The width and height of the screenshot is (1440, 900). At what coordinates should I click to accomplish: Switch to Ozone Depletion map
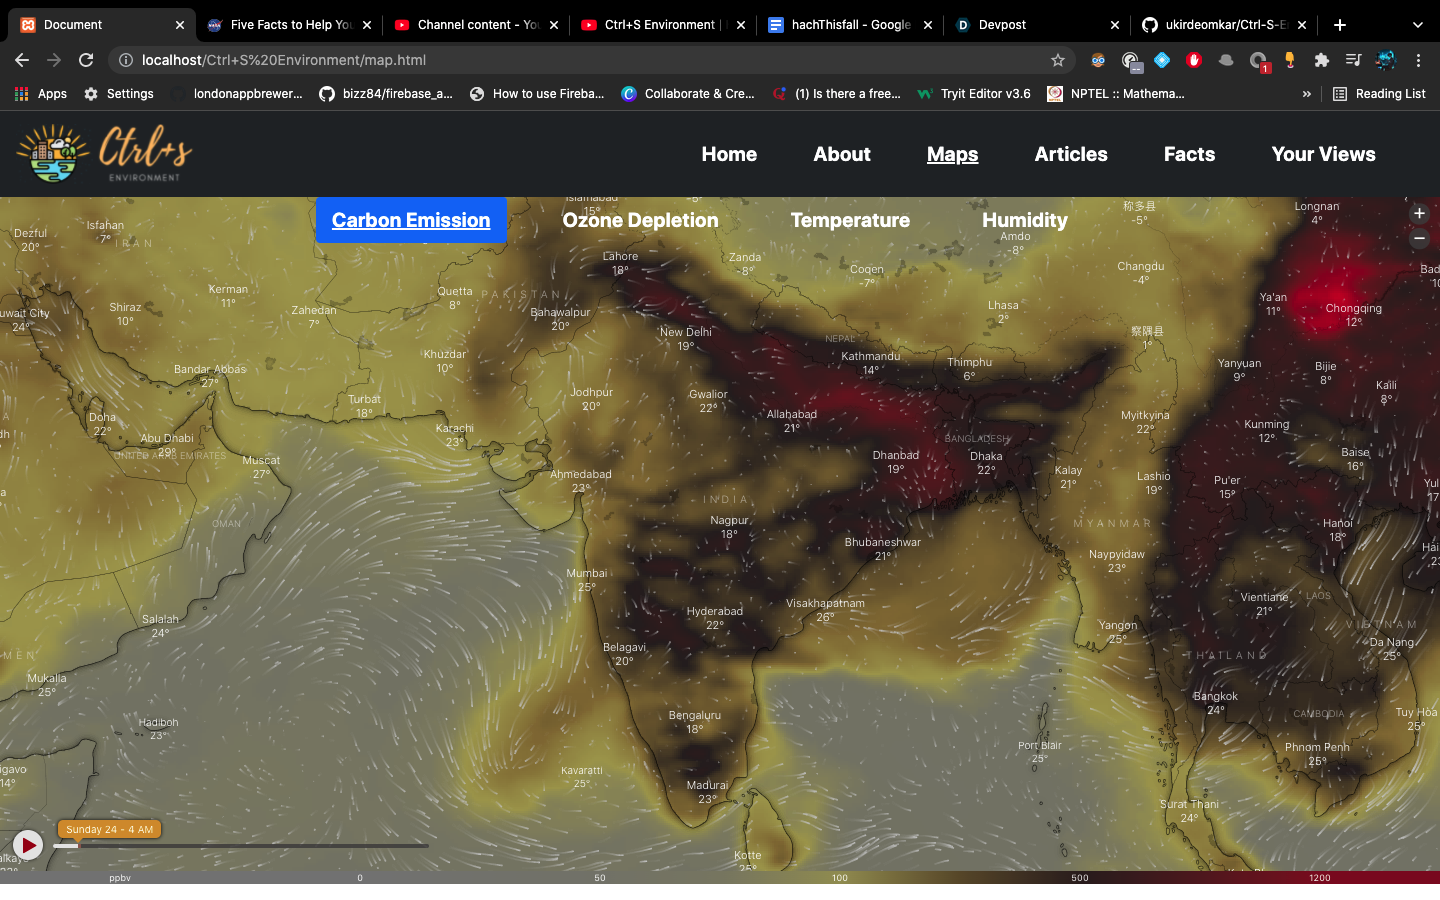click(640, 220)
